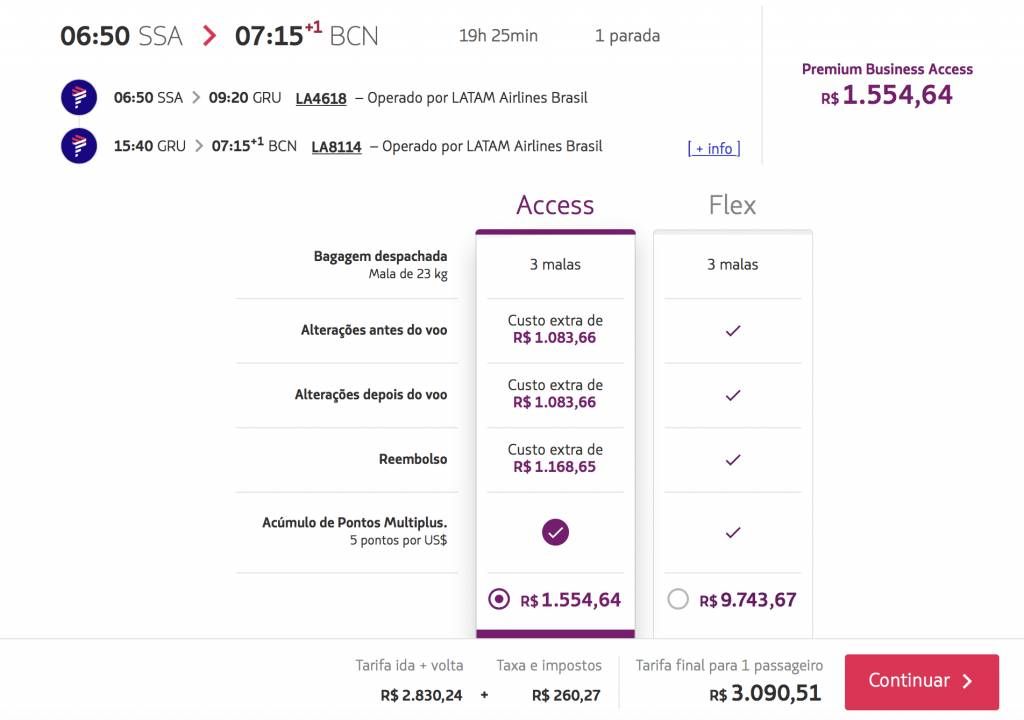Click Flex checkmark for Acúmulo de Pontos Multiplus

pyautogui.click(x=733, y=532)
